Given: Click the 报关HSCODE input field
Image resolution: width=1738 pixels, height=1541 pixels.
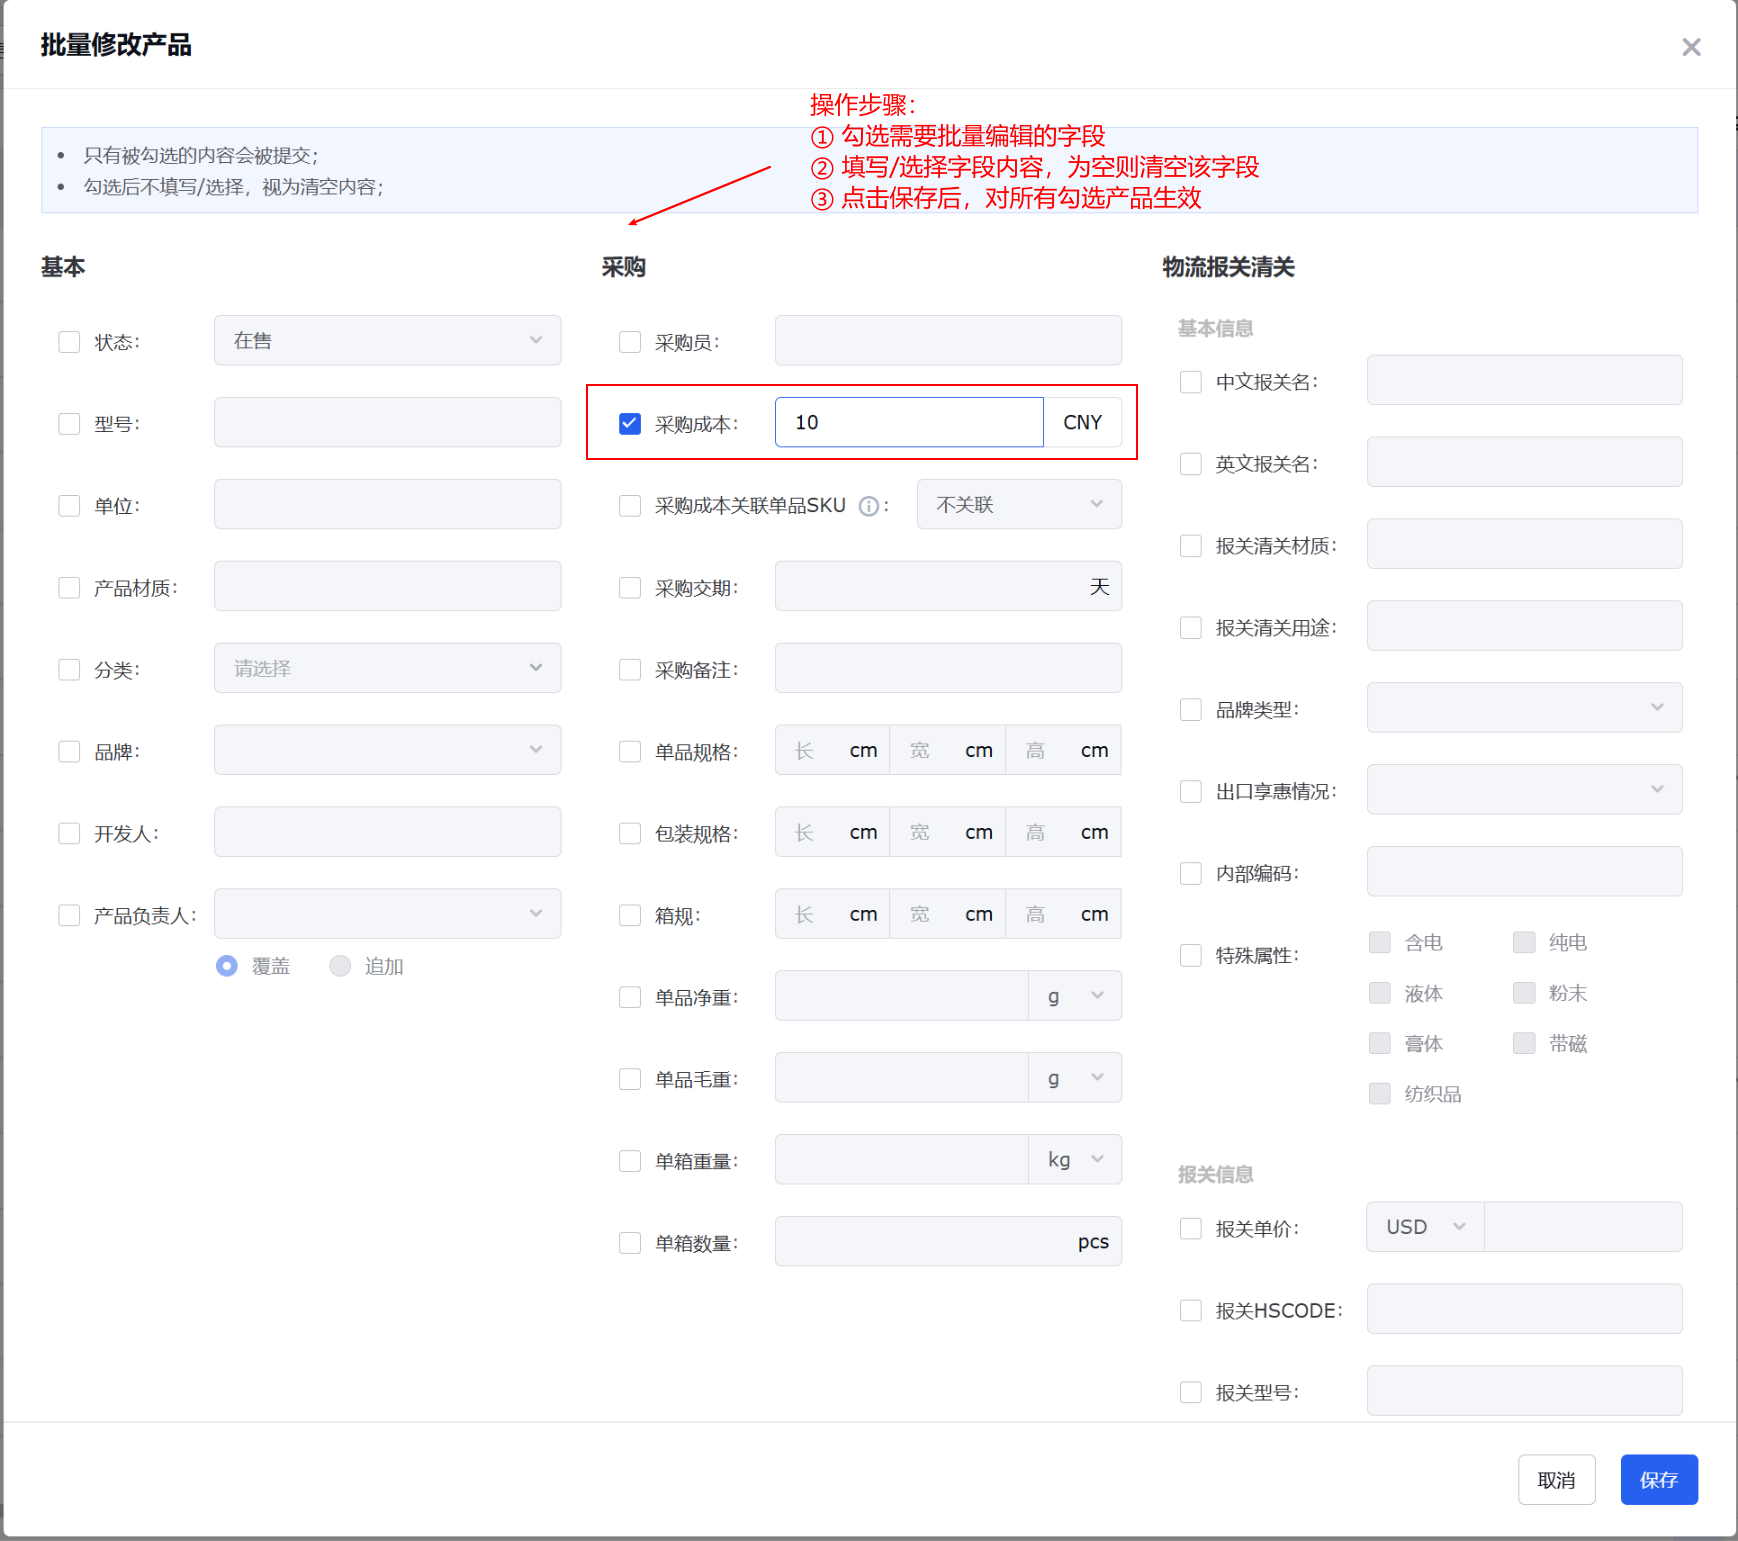Looking at the screenshot, I should coord(1524,1310).
